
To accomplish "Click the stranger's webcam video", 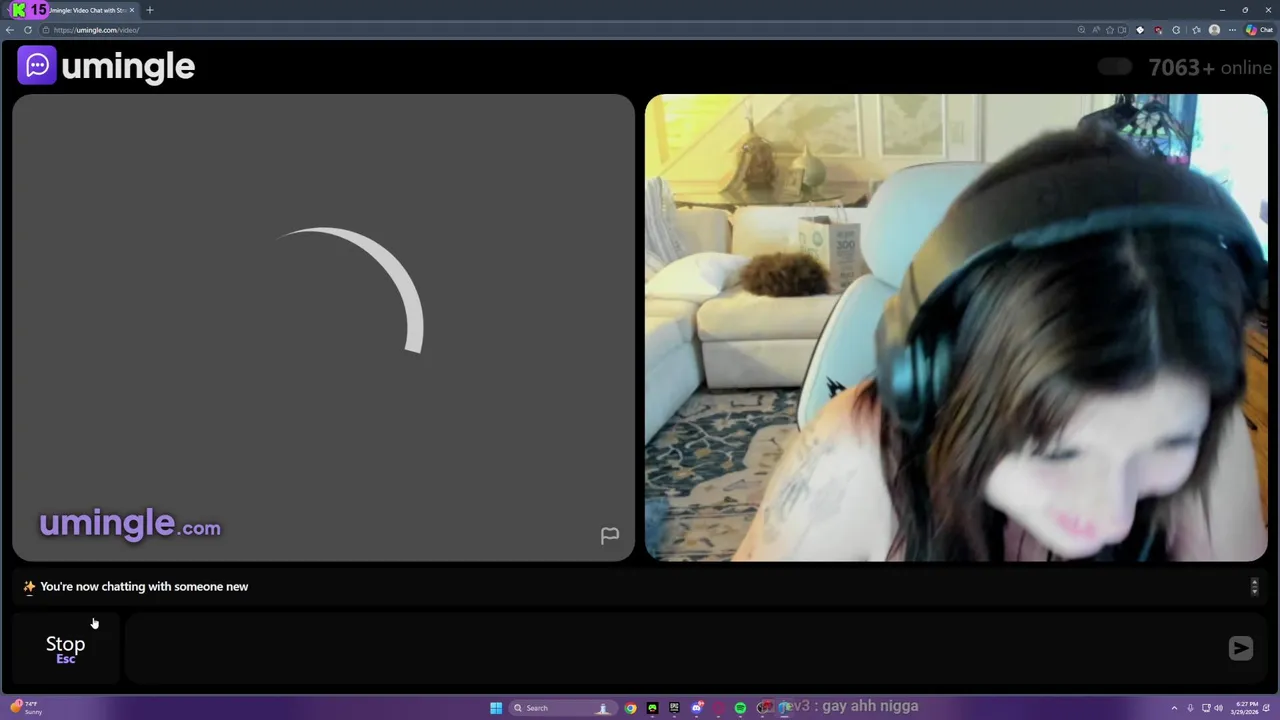I will [x=956, y=328].
